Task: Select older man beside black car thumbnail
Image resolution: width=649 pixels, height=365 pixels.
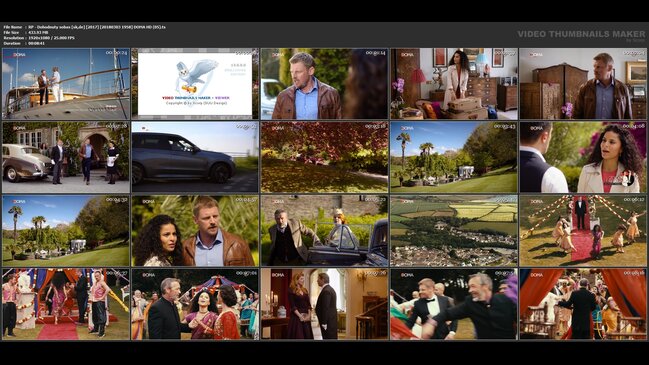Action: (x=324, y=231)
